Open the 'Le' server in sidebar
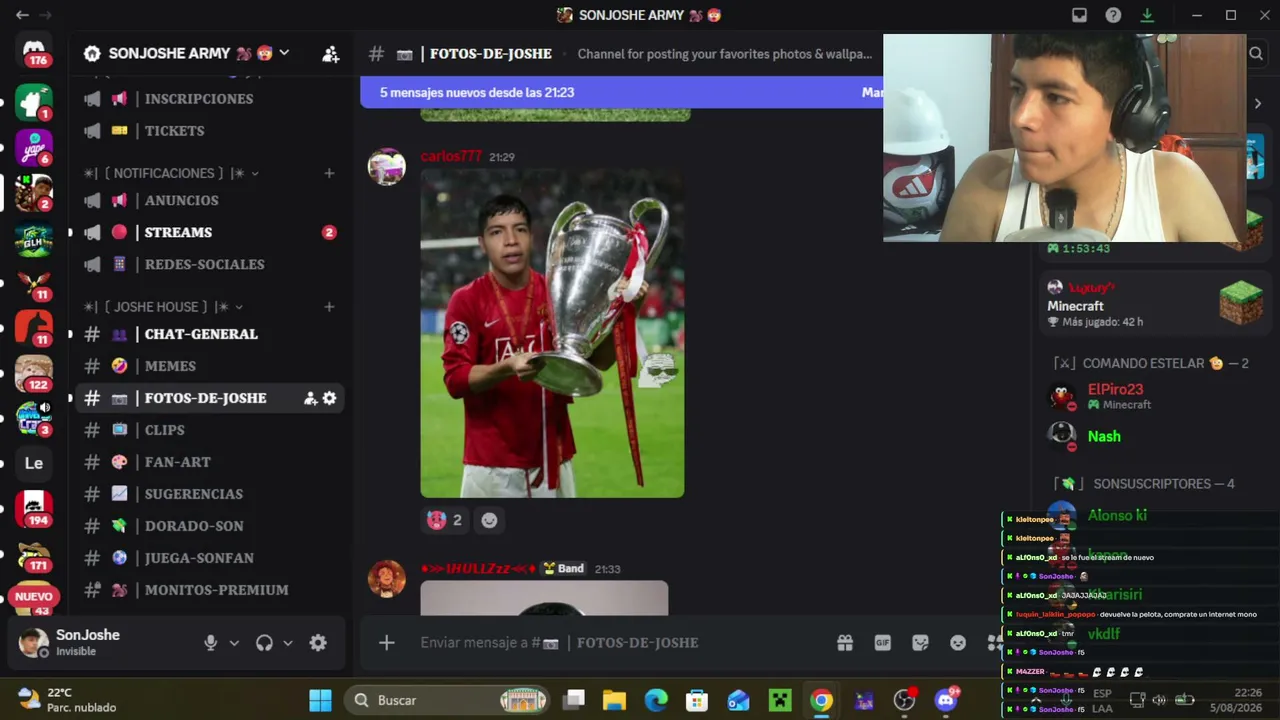This screenshot has height=720, width=1280. [34, 463]
